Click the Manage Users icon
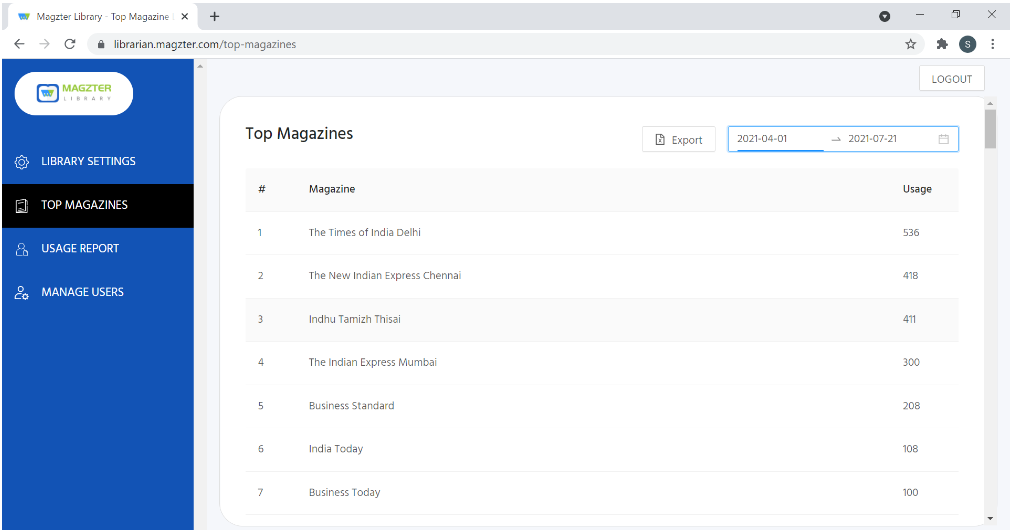1013x530 pixels. [x=21, y=292]
